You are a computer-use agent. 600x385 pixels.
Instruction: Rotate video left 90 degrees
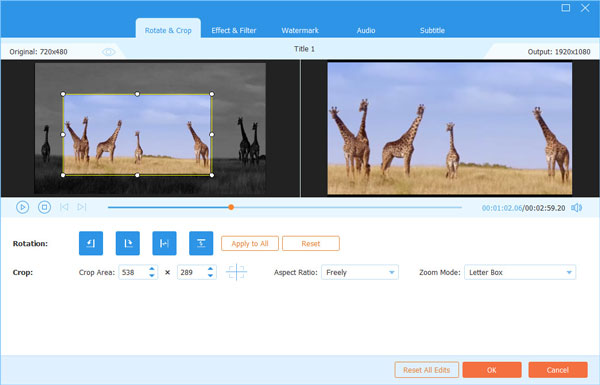tap(91, 243)
